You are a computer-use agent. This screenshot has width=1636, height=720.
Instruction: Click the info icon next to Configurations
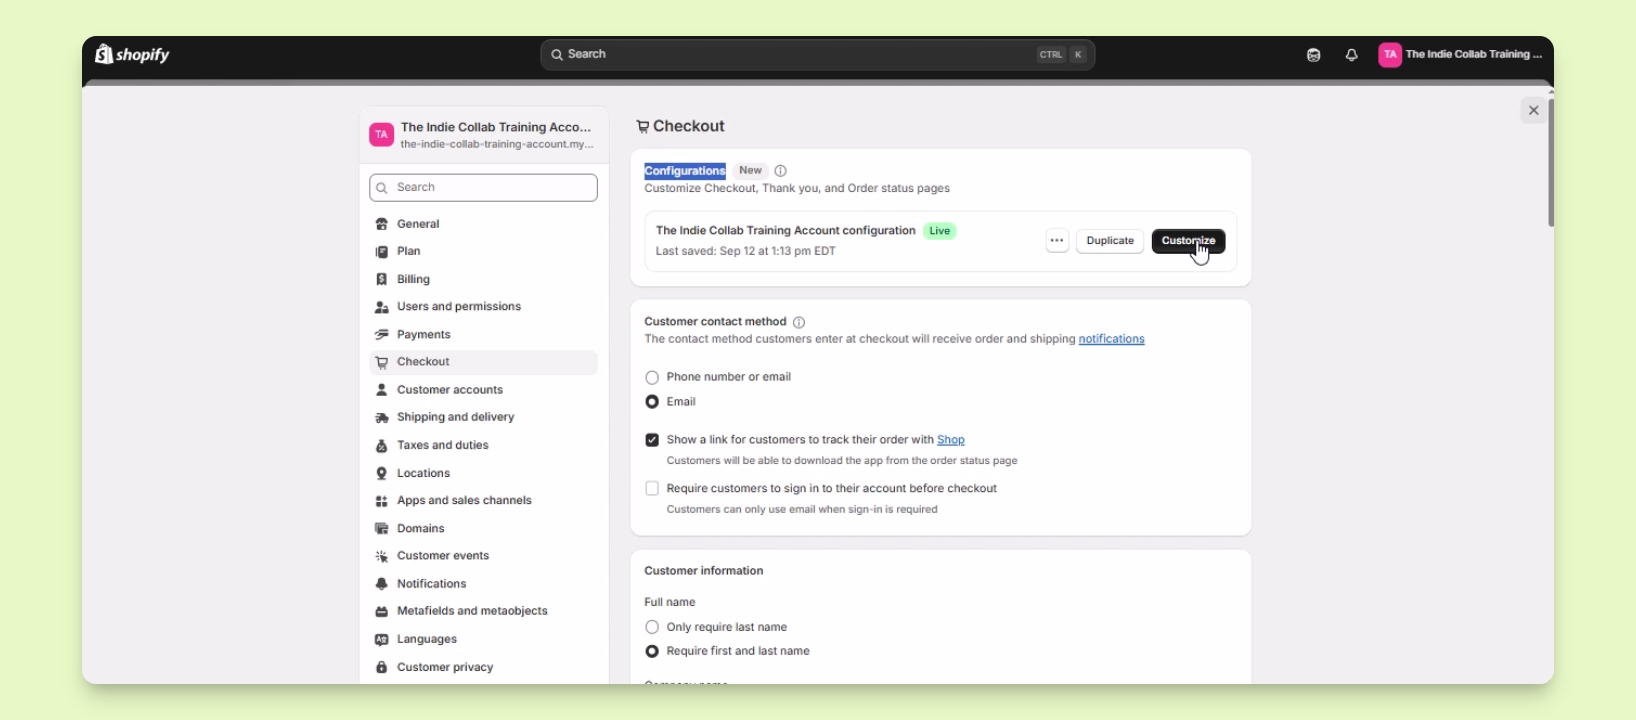tap(781, 171)
